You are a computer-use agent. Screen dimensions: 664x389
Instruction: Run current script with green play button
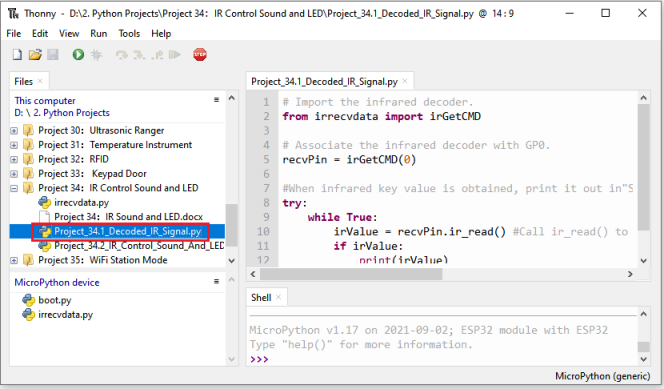(78, 55)
